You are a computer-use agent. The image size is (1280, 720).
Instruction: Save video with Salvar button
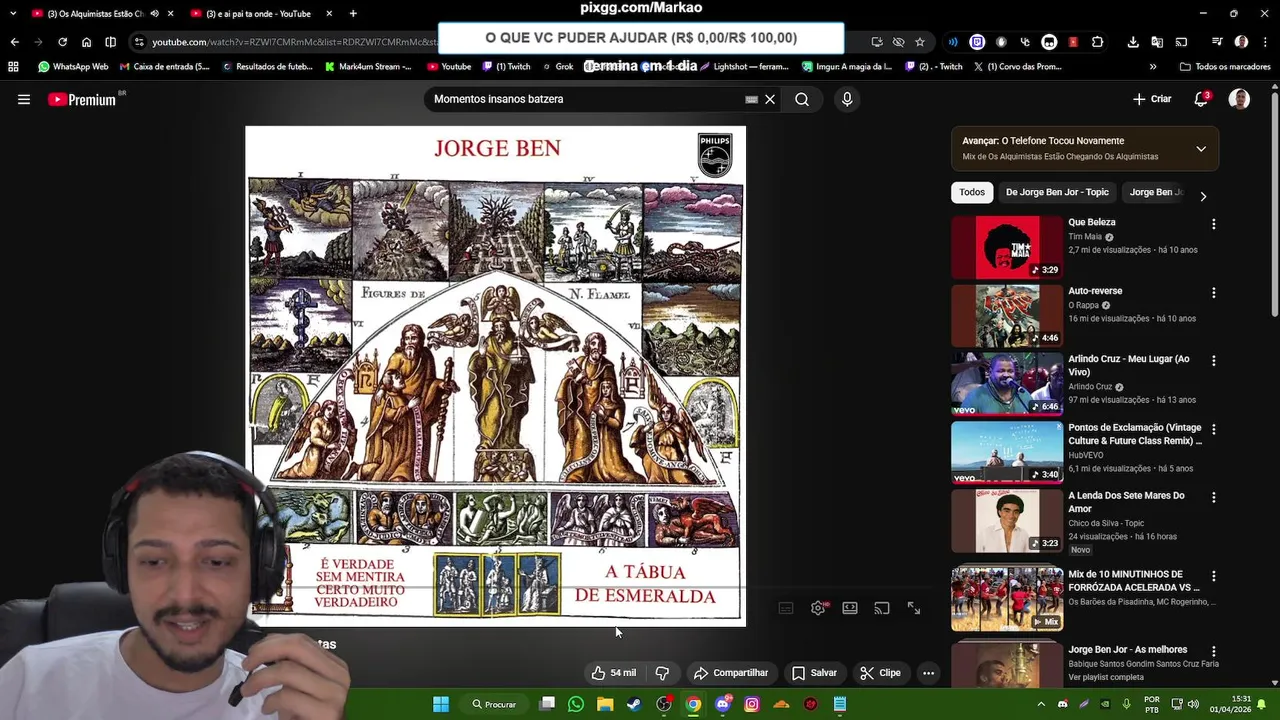point(814,673)
